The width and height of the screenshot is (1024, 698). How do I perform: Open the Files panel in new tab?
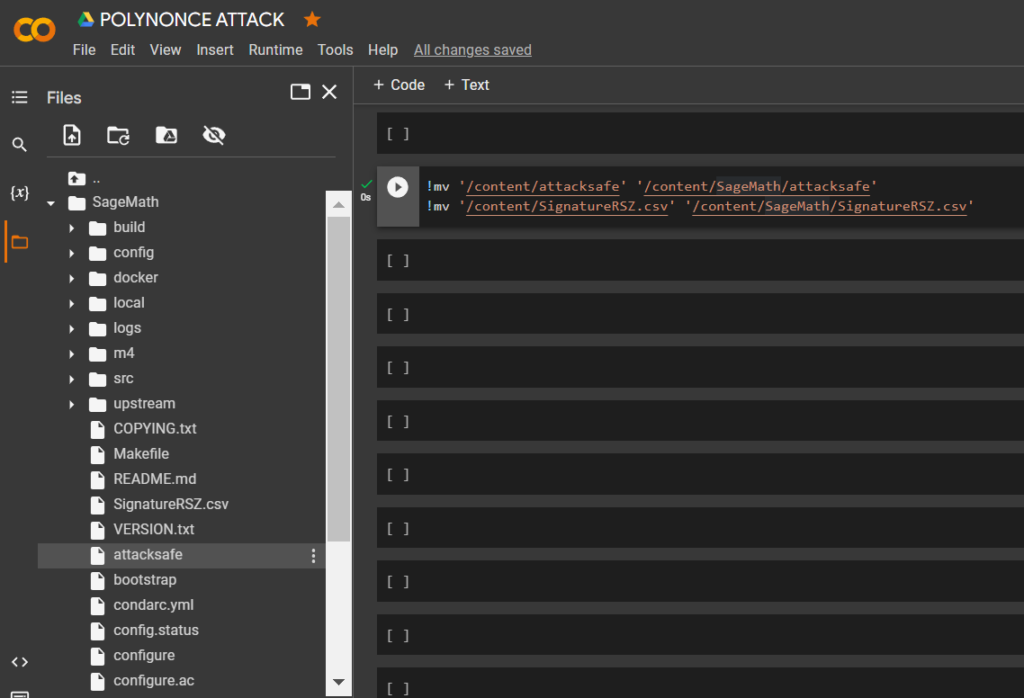coord(300,92)
